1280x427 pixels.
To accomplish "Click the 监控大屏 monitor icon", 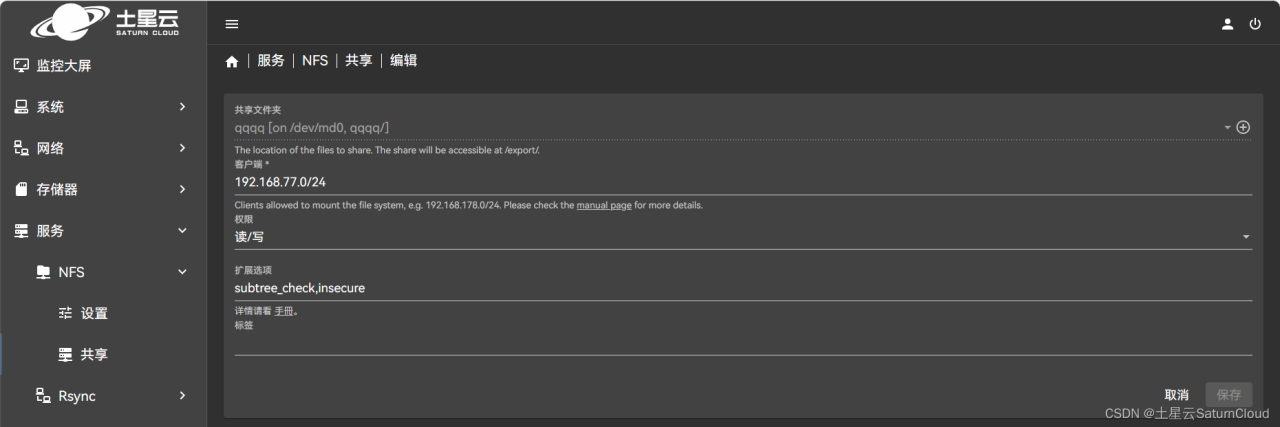I will coord(21,66).
